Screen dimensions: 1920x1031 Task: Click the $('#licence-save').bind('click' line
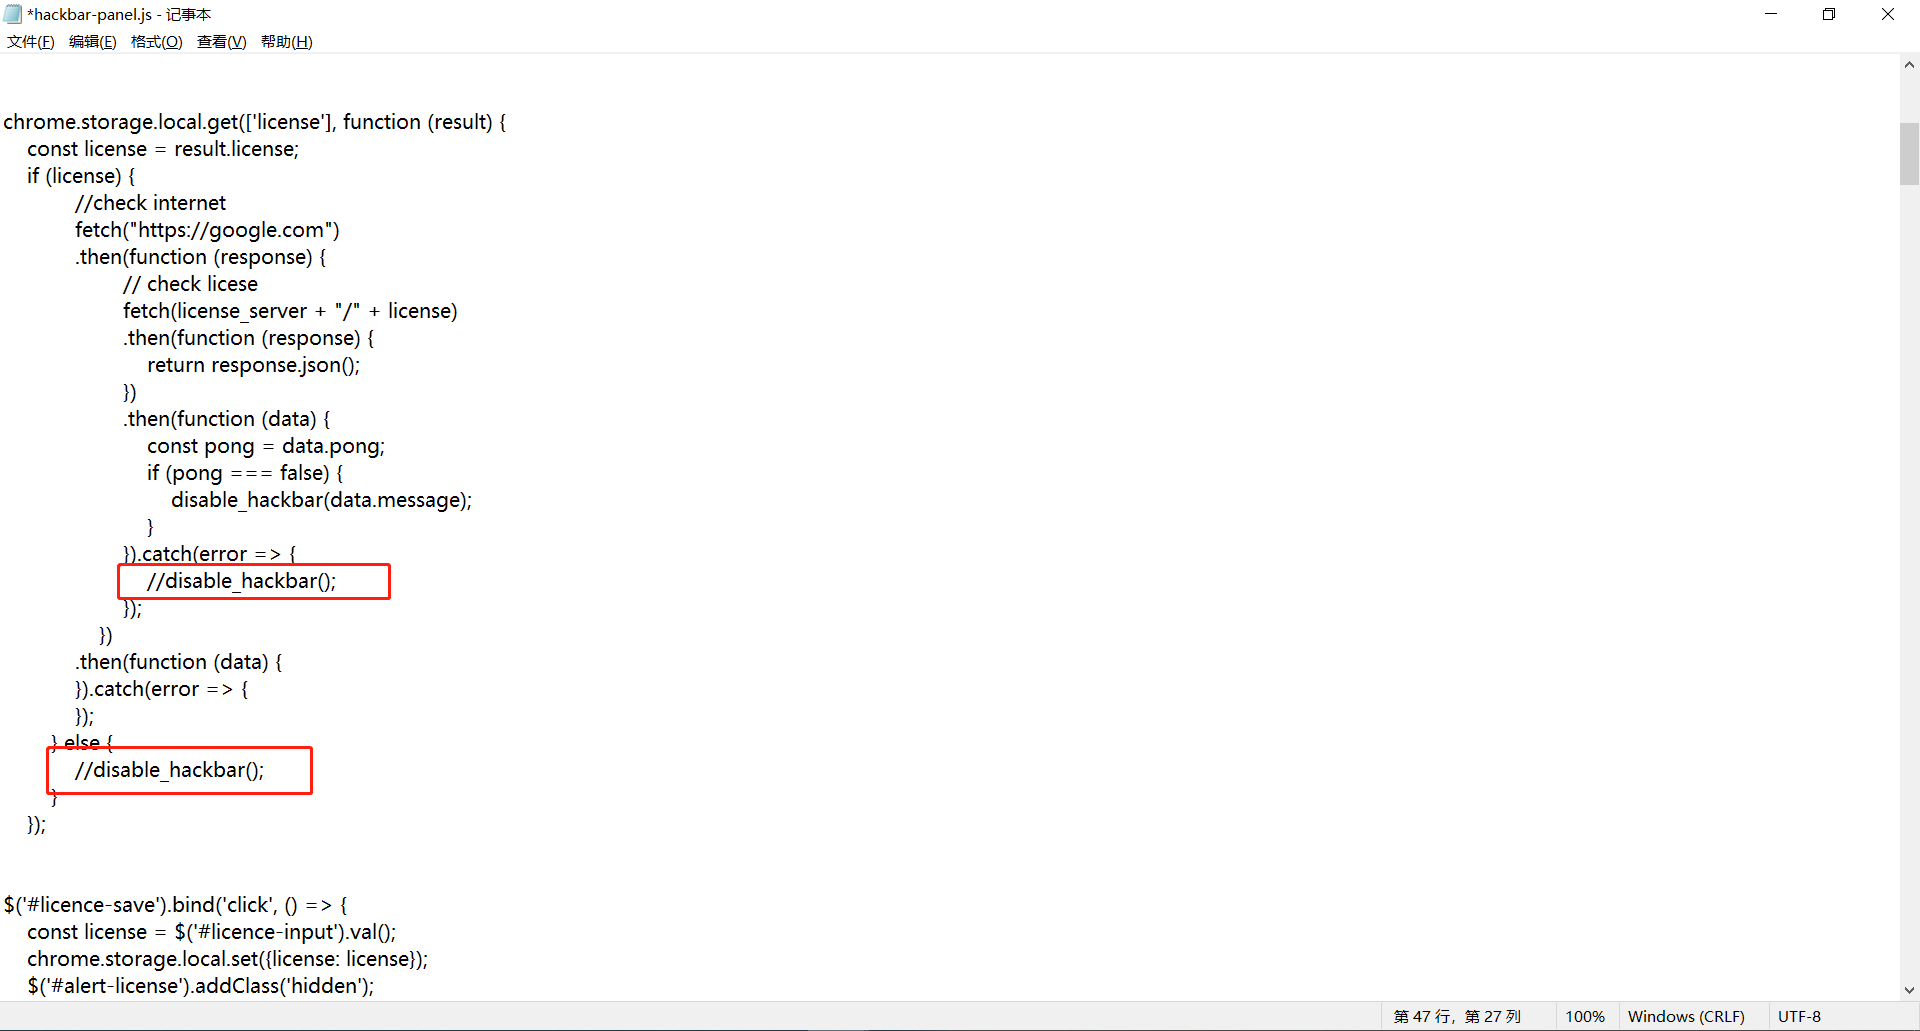pyautogui.click(x=176, y=905)
